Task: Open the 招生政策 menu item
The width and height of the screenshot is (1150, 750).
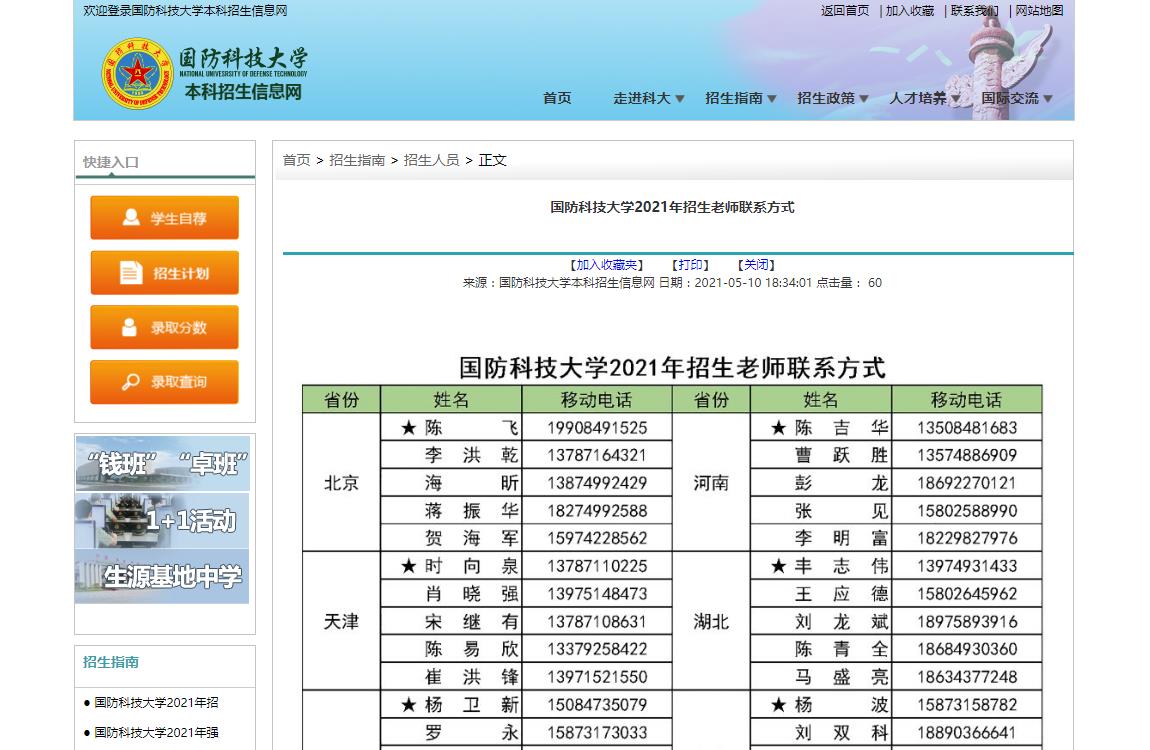Action: 826,98
